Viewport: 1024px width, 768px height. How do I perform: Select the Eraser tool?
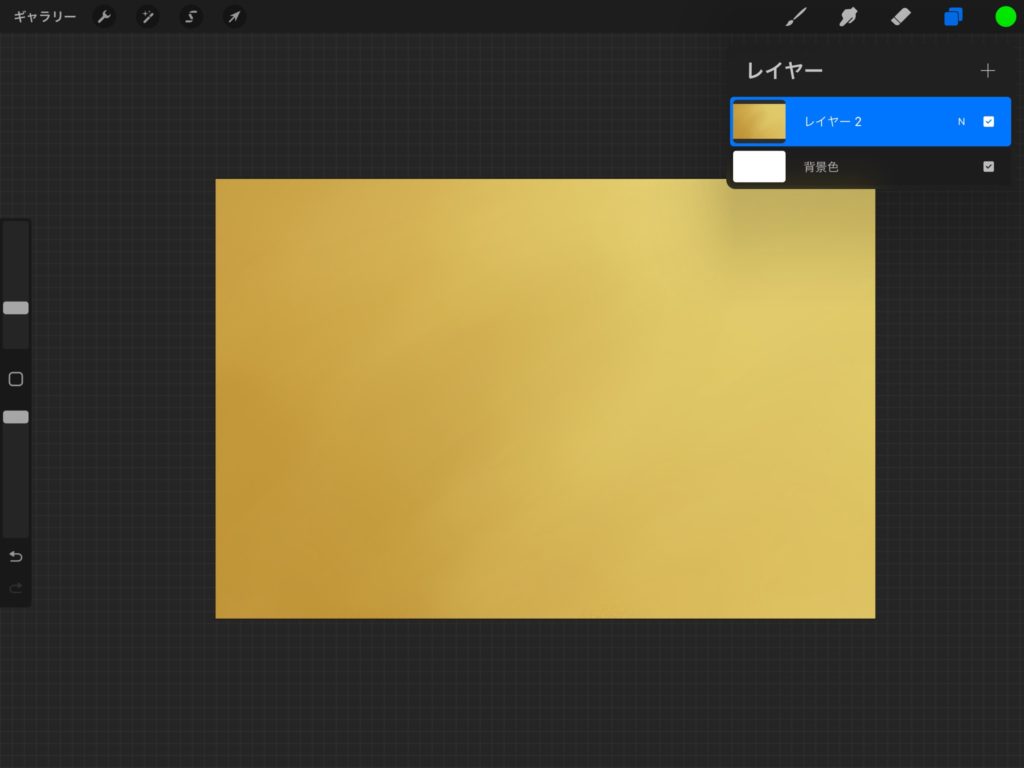click(900, 17)
